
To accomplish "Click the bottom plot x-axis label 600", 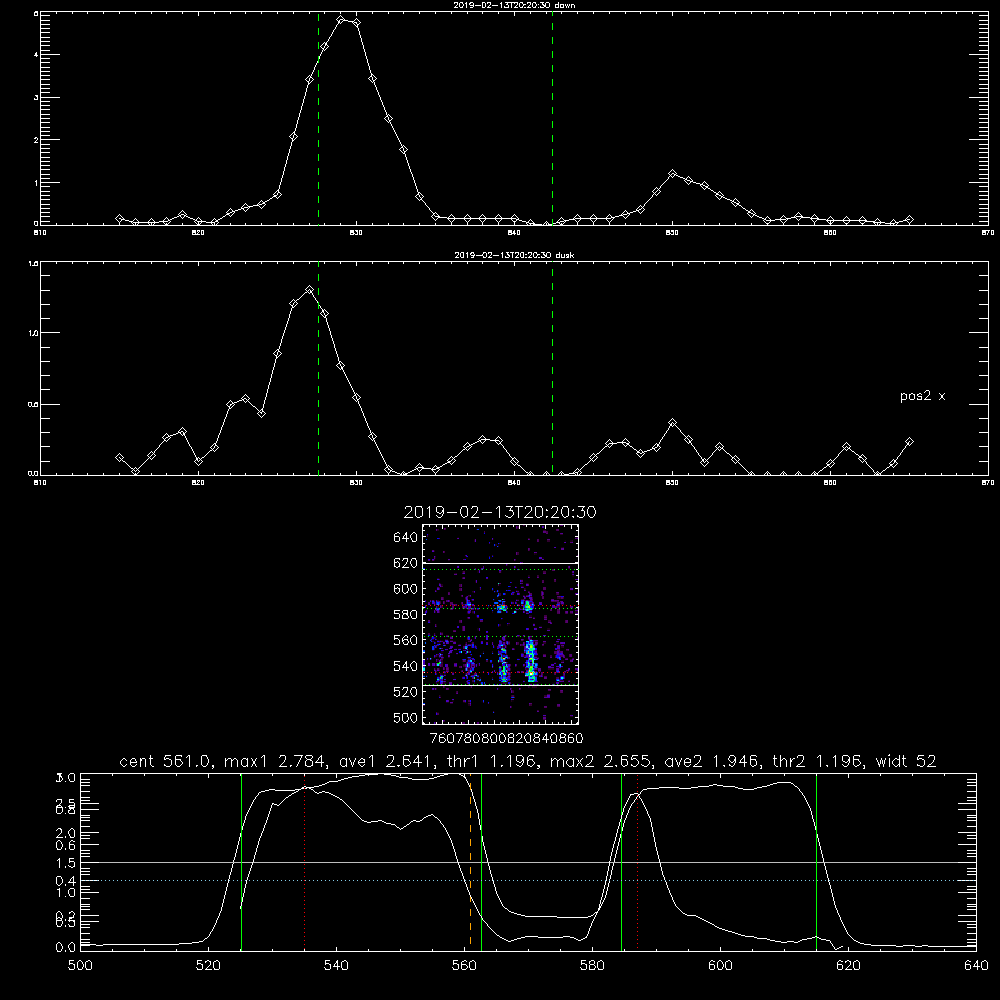I will click(x=720, y=966).
